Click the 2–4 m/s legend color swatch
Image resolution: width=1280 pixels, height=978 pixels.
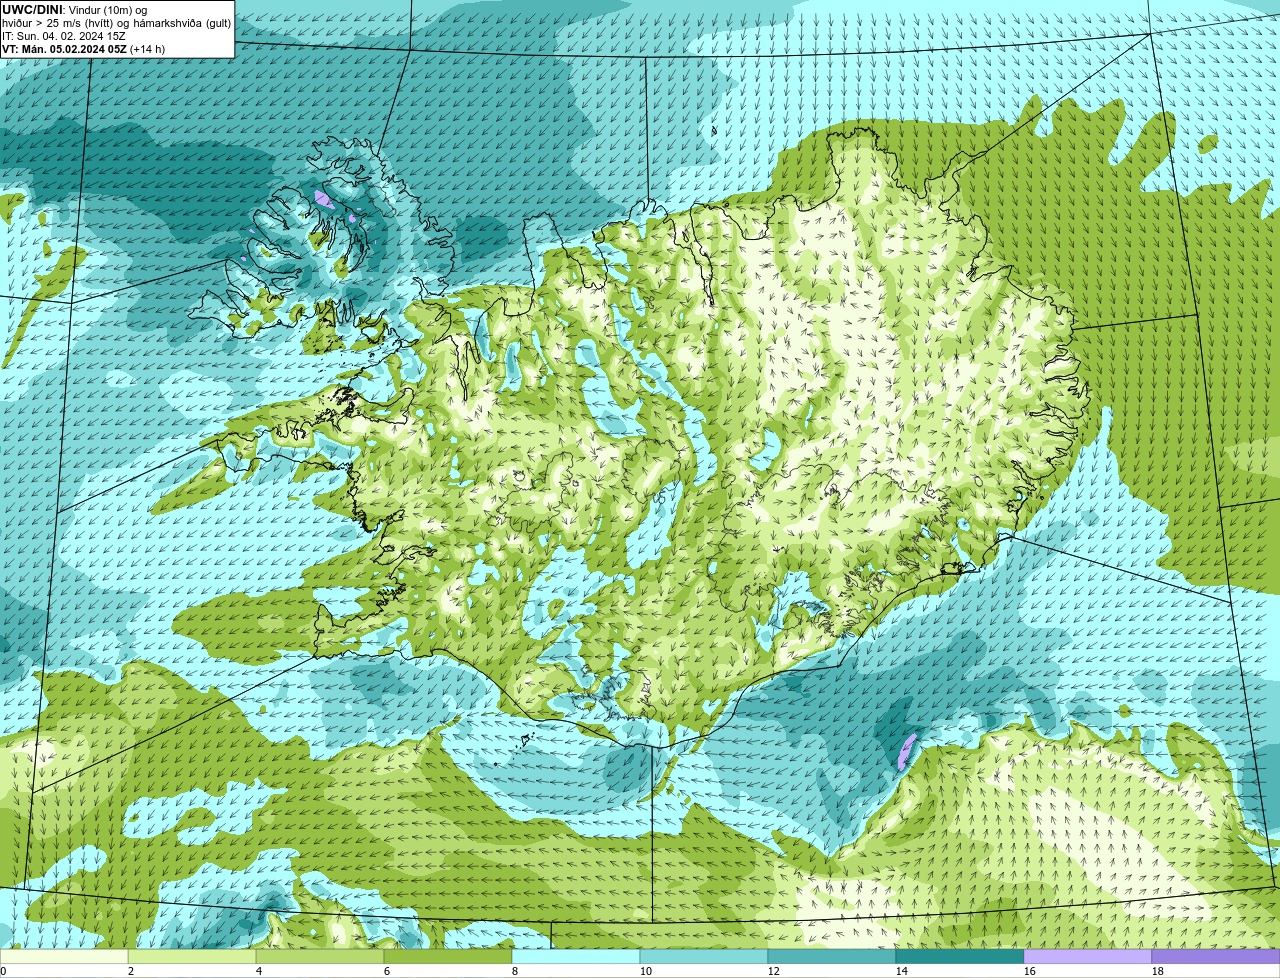click(192, 956)
